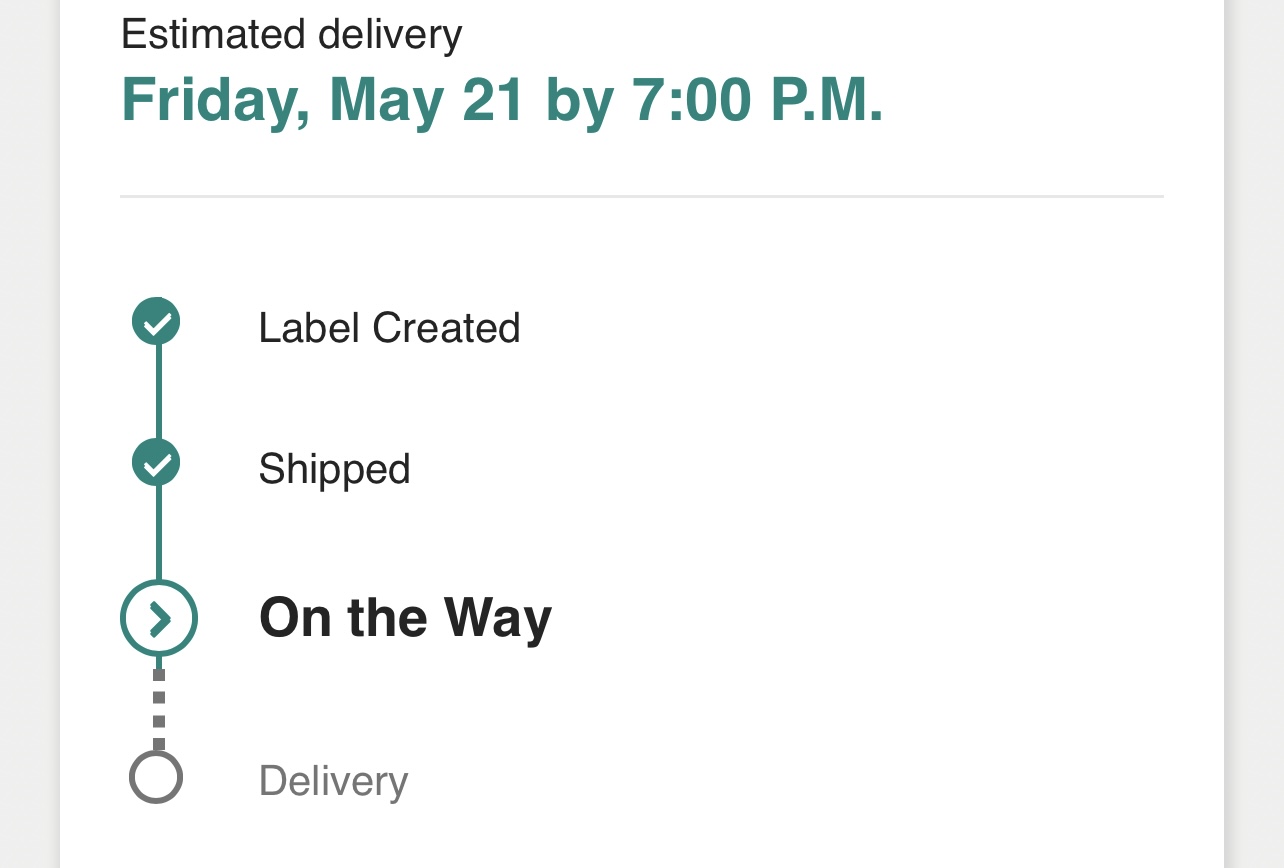Click progress line between Label Created and Shipped
The width and height of the screenshot is (1284, 868).
[x=159, y=392]
